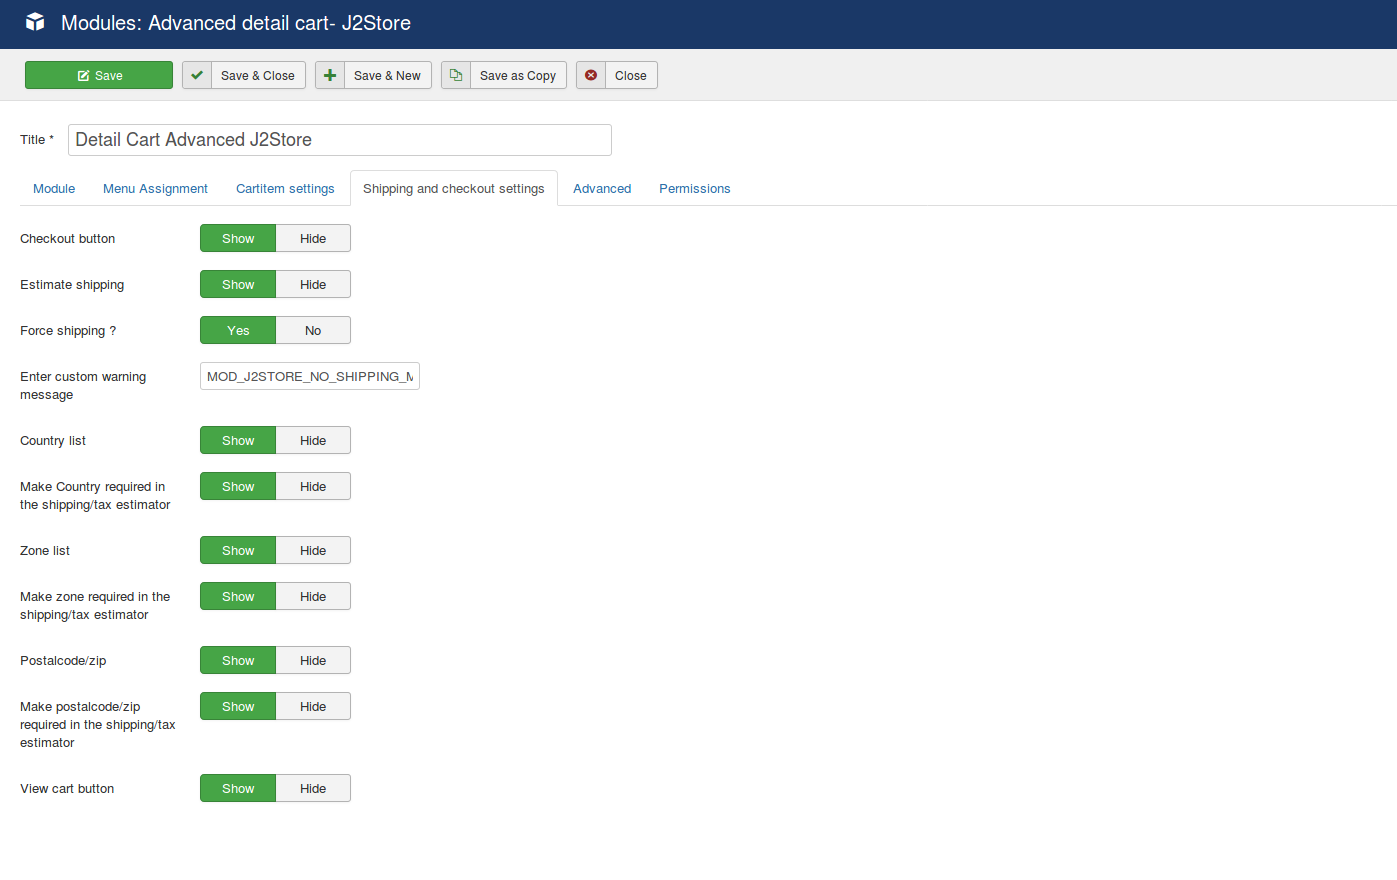Show Make Country required option

pyautogui.click(x=238, y=486)
